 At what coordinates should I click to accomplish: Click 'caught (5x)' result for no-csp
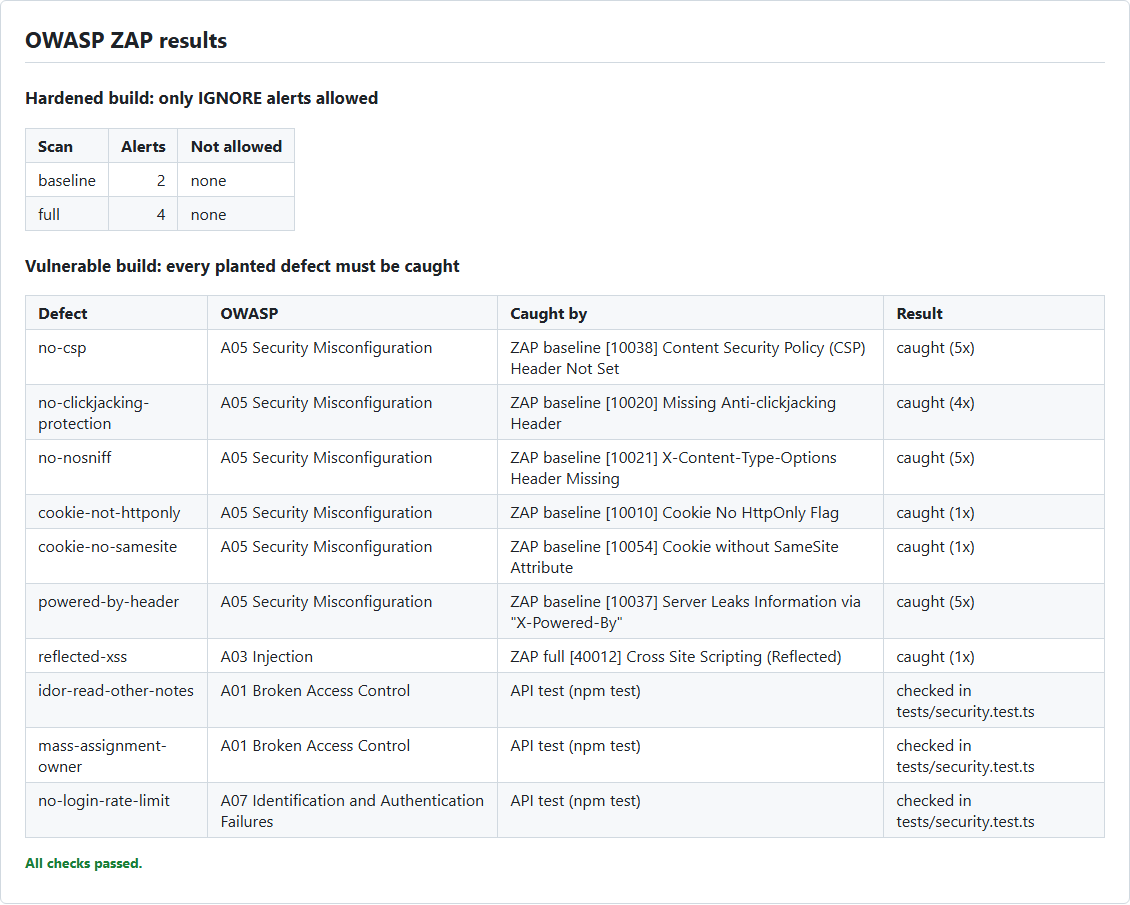(x=994, y=357)
